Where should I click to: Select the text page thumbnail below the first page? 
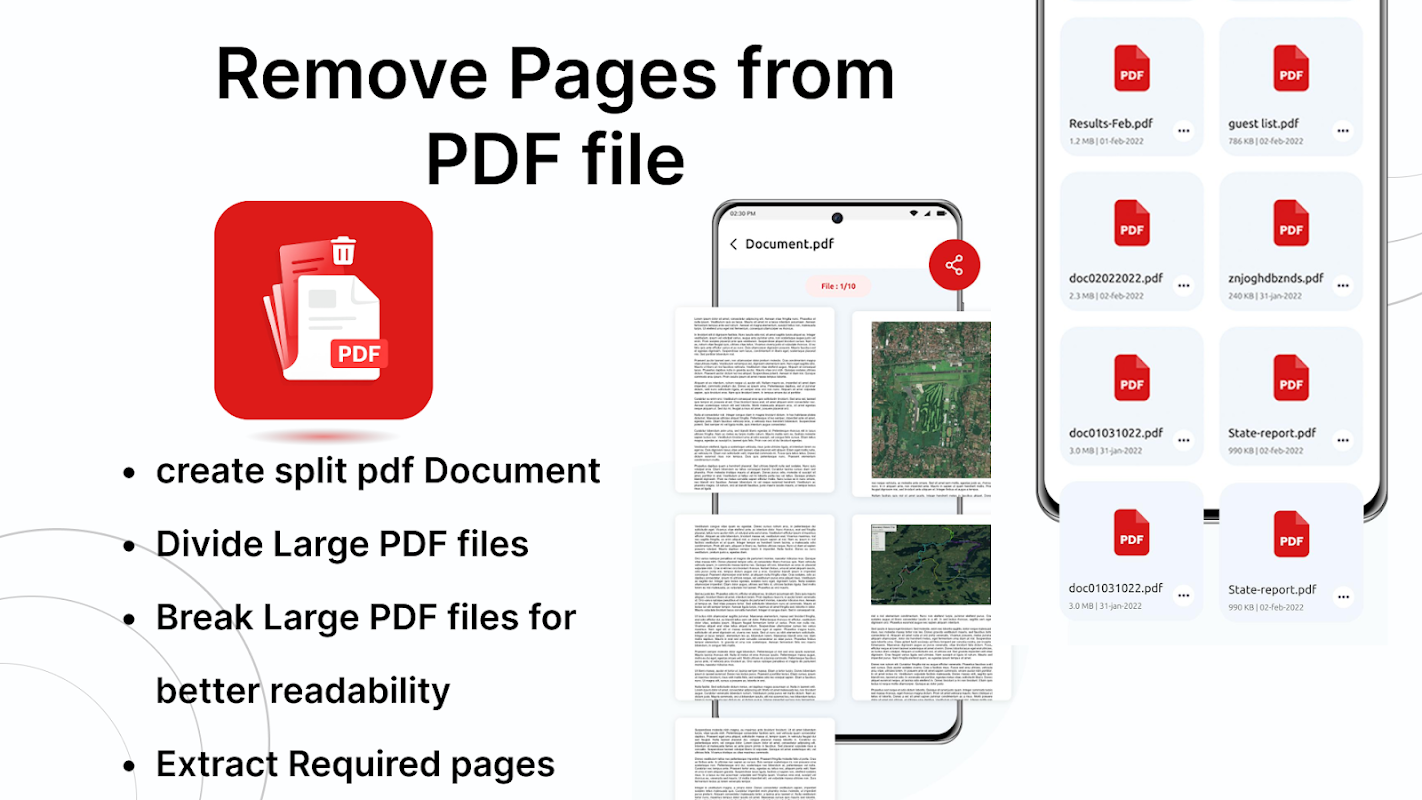[x=755, y=607]
